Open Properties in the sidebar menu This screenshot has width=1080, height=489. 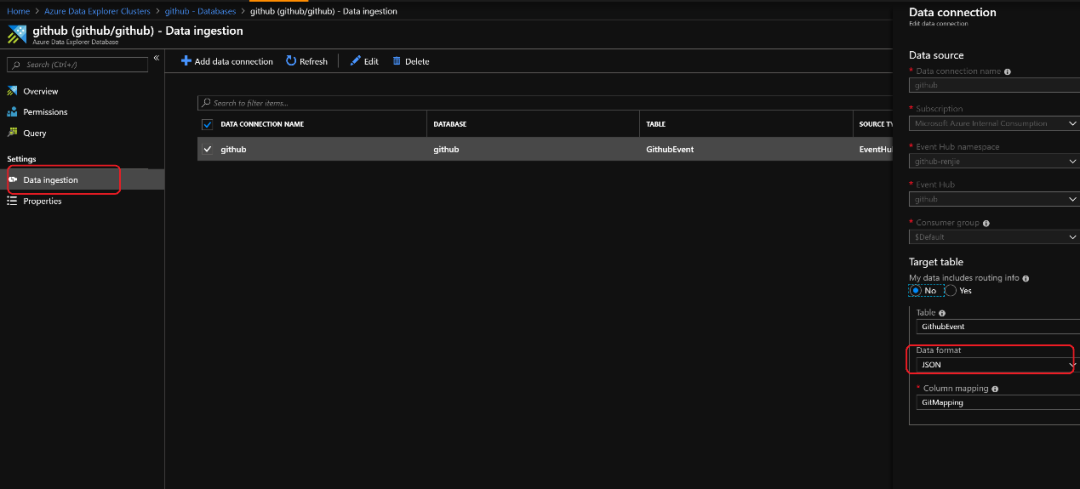pos(42,201)
